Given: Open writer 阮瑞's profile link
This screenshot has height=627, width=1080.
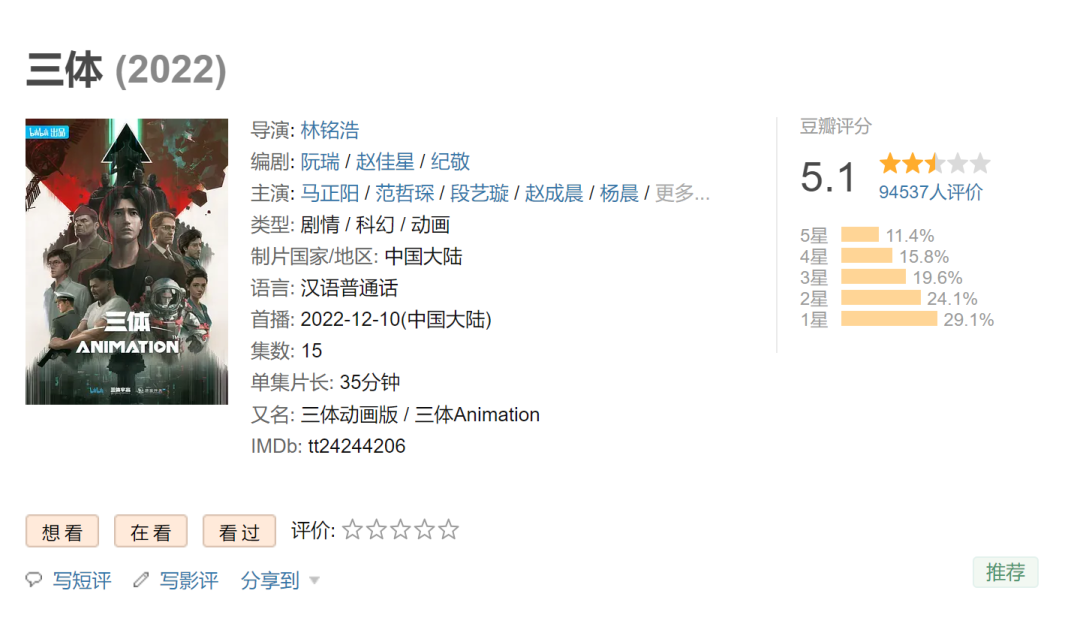Looking at the screenshot, I should click(x=320, y=162).
